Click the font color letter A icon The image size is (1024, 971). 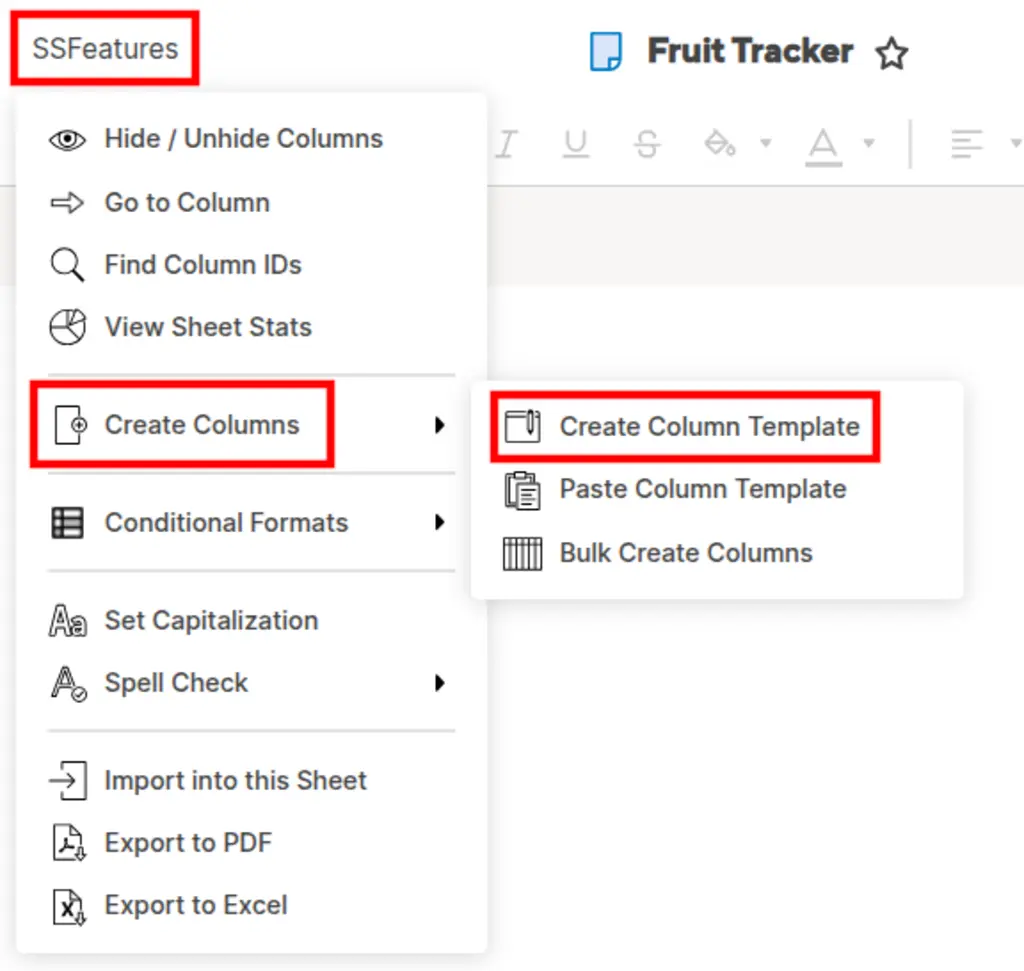[823, 144]
